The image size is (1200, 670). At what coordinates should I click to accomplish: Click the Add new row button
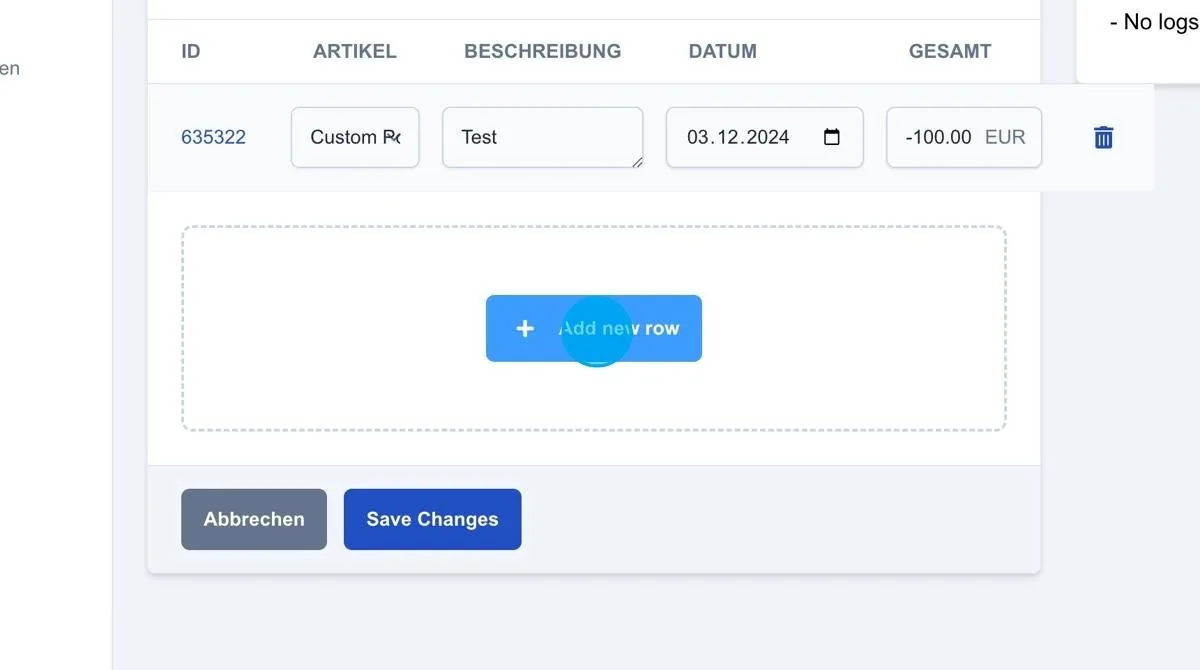click(x=594, y=328)
